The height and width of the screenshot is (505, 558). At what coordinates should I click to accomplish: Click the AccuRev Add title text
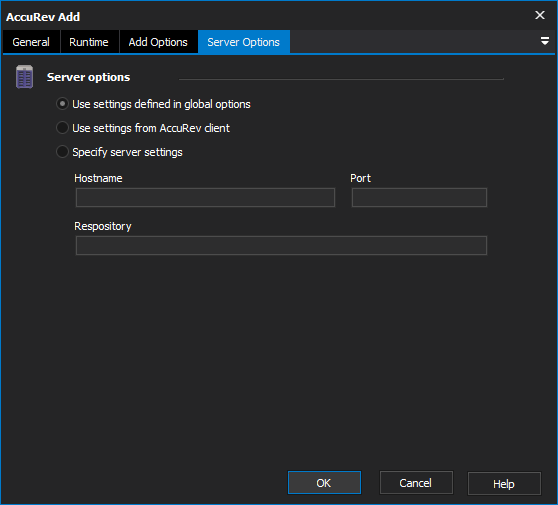pos(43,17)
